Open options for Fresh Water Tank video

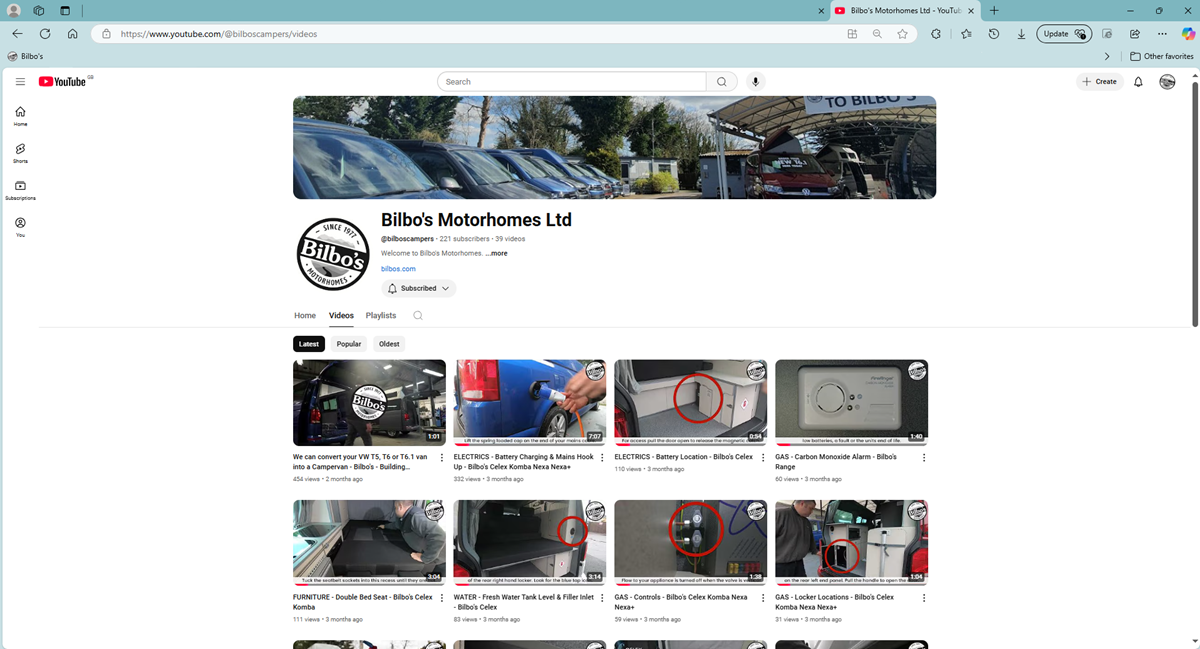click(603, 598)
